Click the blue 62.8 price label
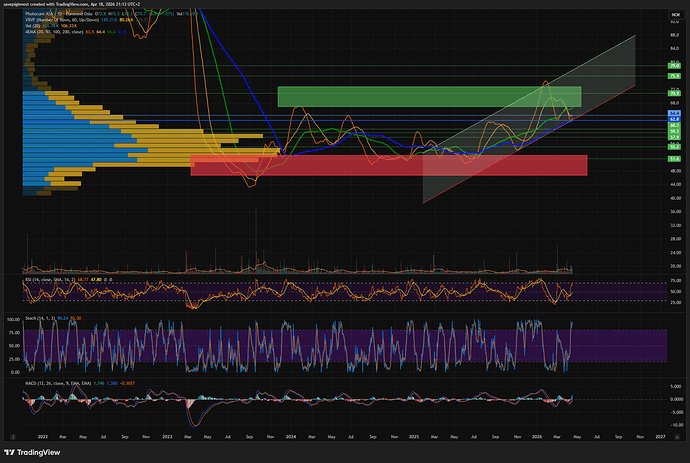 (673, 119)
